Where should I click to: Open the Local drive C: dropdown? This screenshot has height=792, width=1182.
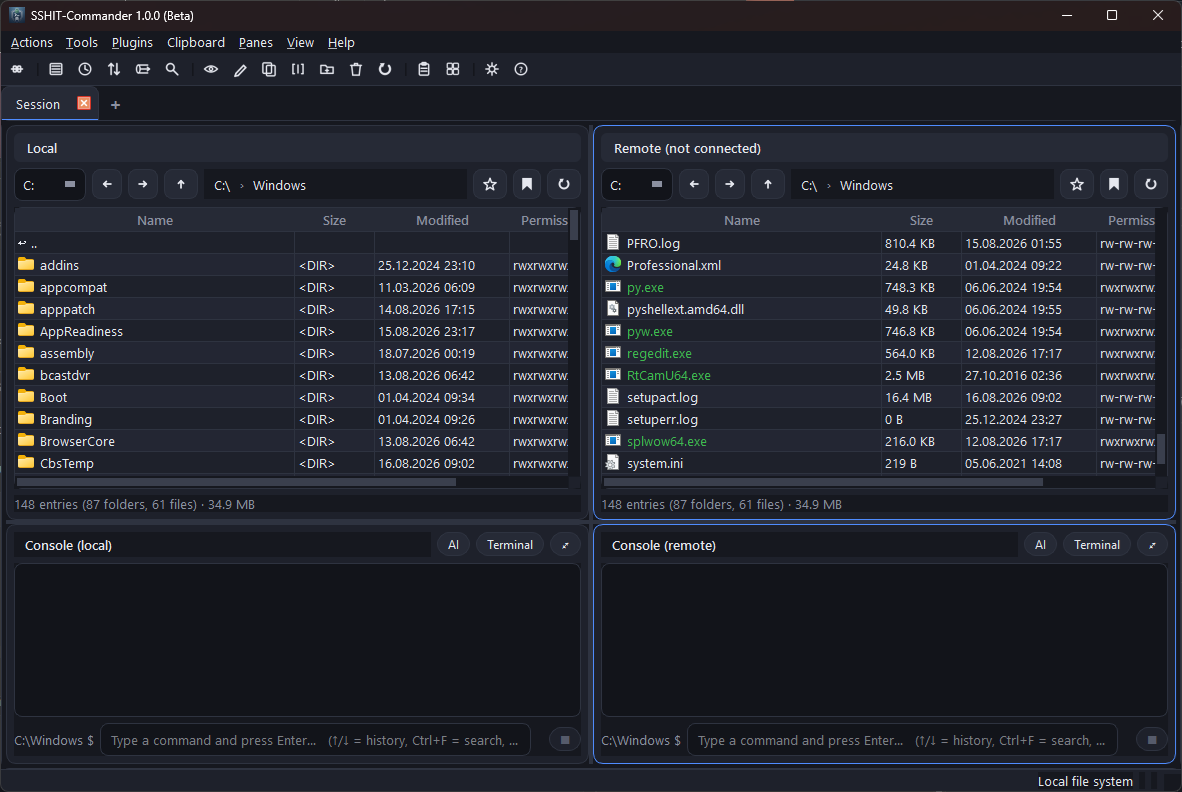tap(49, 185)
